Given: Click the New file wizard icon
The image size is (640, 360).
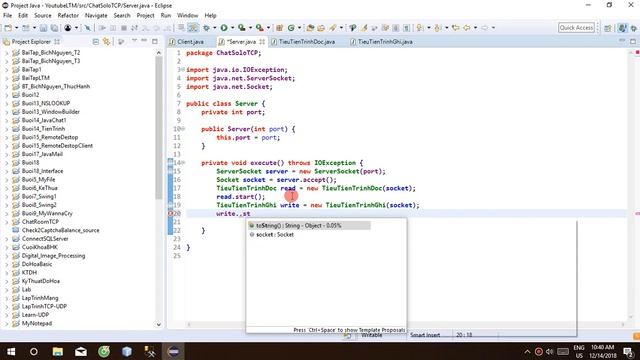Looking at the screenshot, I should 8,28.
